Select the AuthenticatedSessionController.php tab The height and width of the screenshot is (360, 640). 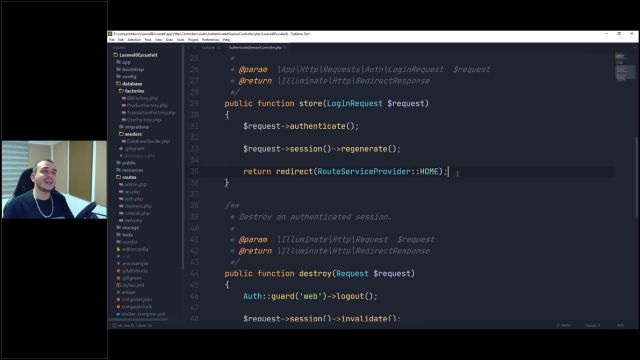(255, 48)
